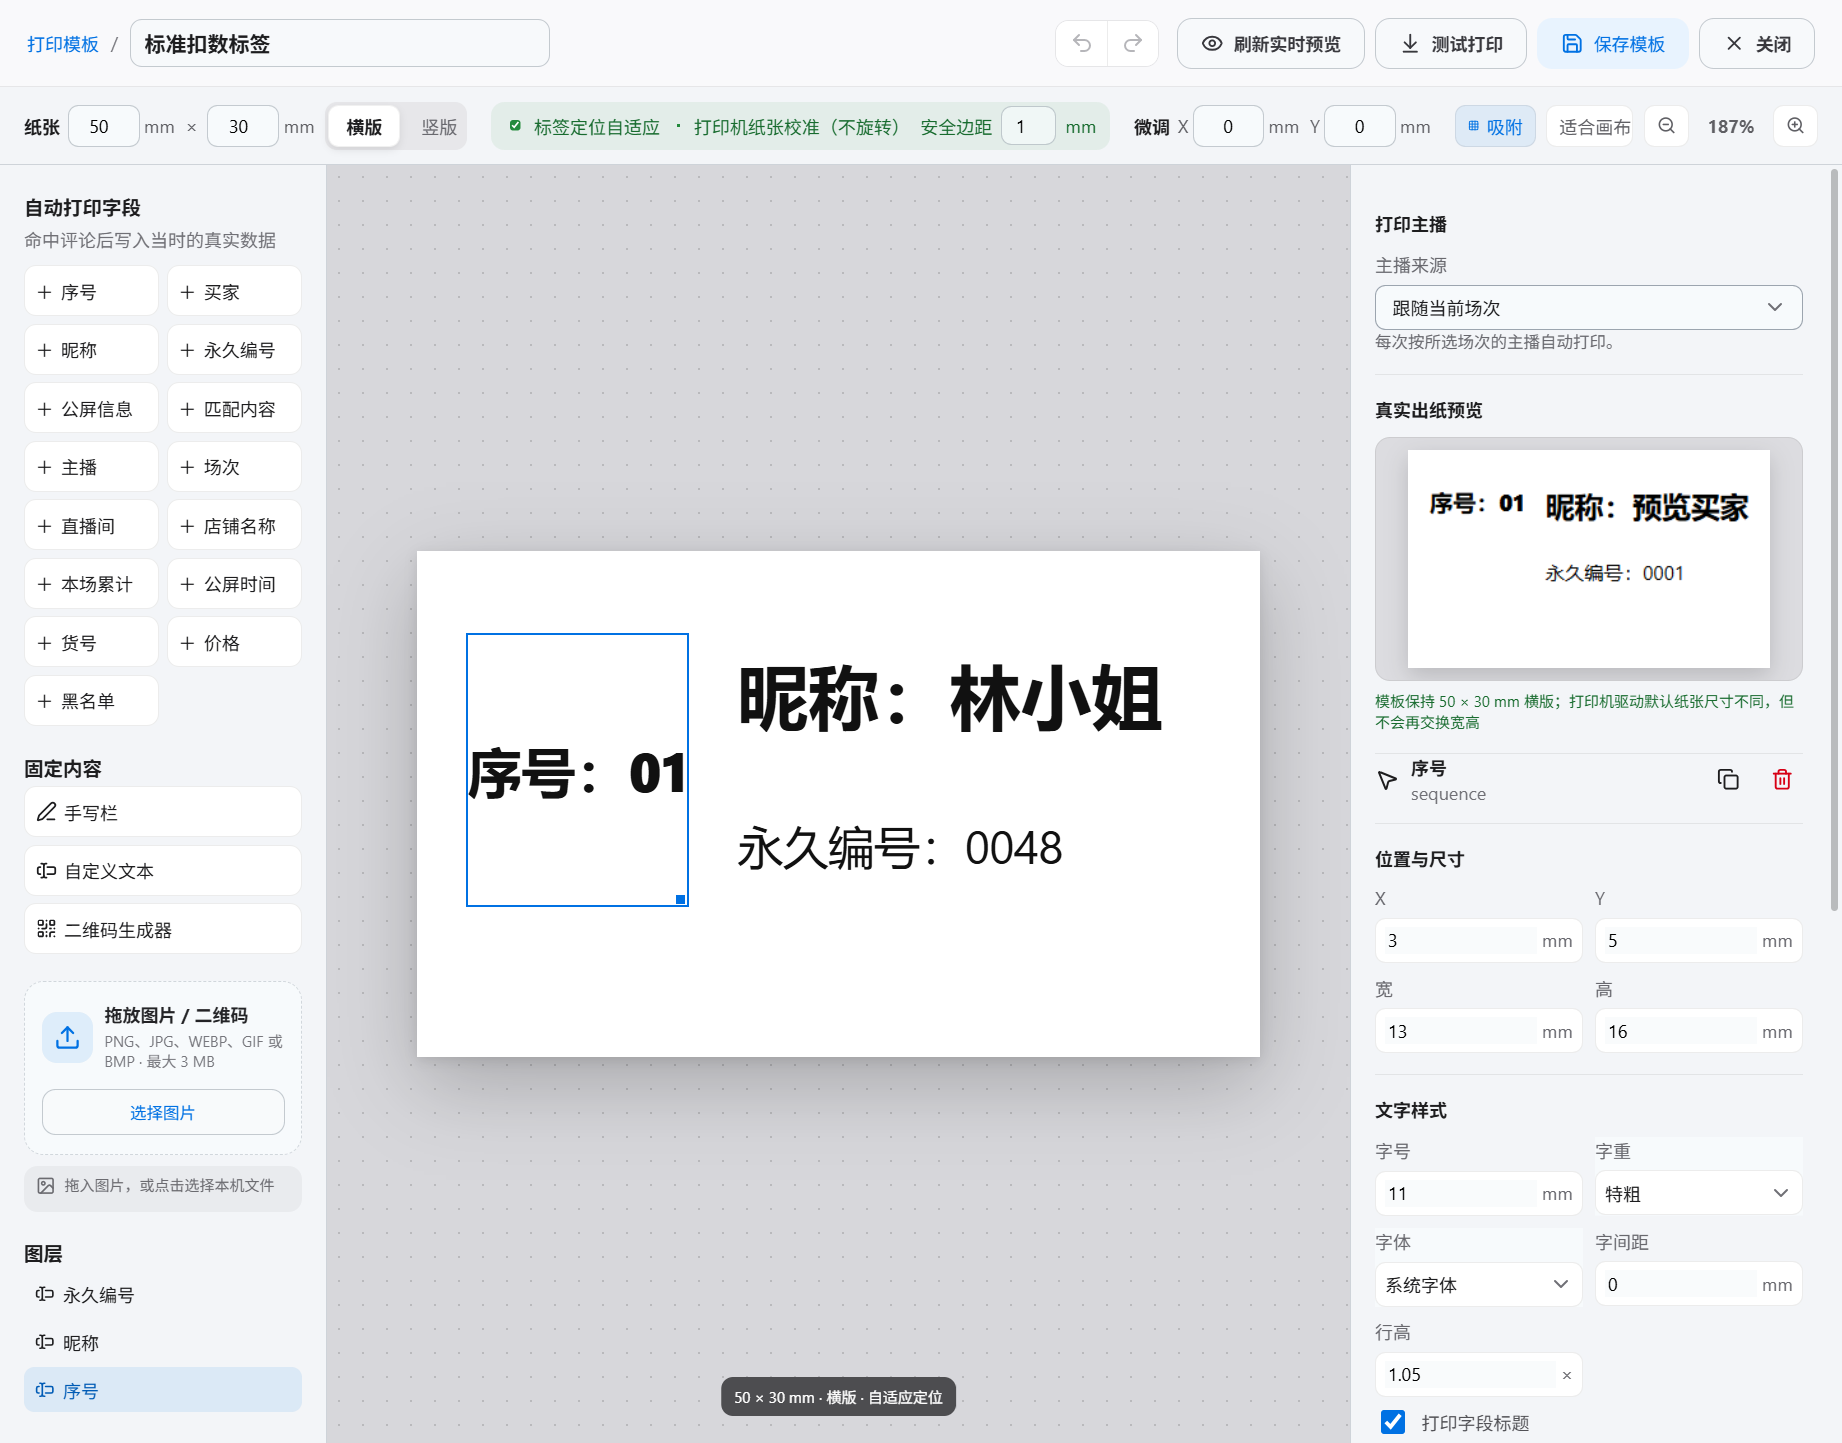The width and height of the screenshot is (1842, 1443).
Task: Add the 二维码生成器 QR code element
Action: coord(163,929)
